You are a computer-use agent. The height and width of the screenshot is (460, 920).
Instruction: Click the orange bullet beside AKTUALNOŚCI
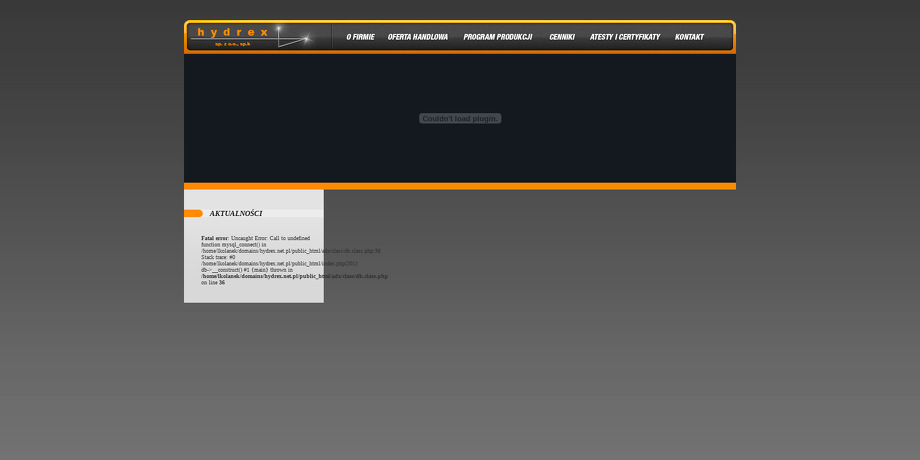pyautogui.click(x=193, y=213)
